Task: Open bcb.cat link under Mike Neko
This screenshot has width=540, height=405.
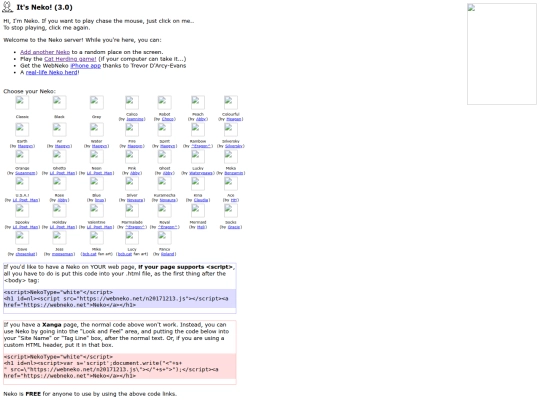Action: pyautogui.click(x=89, y=254)
